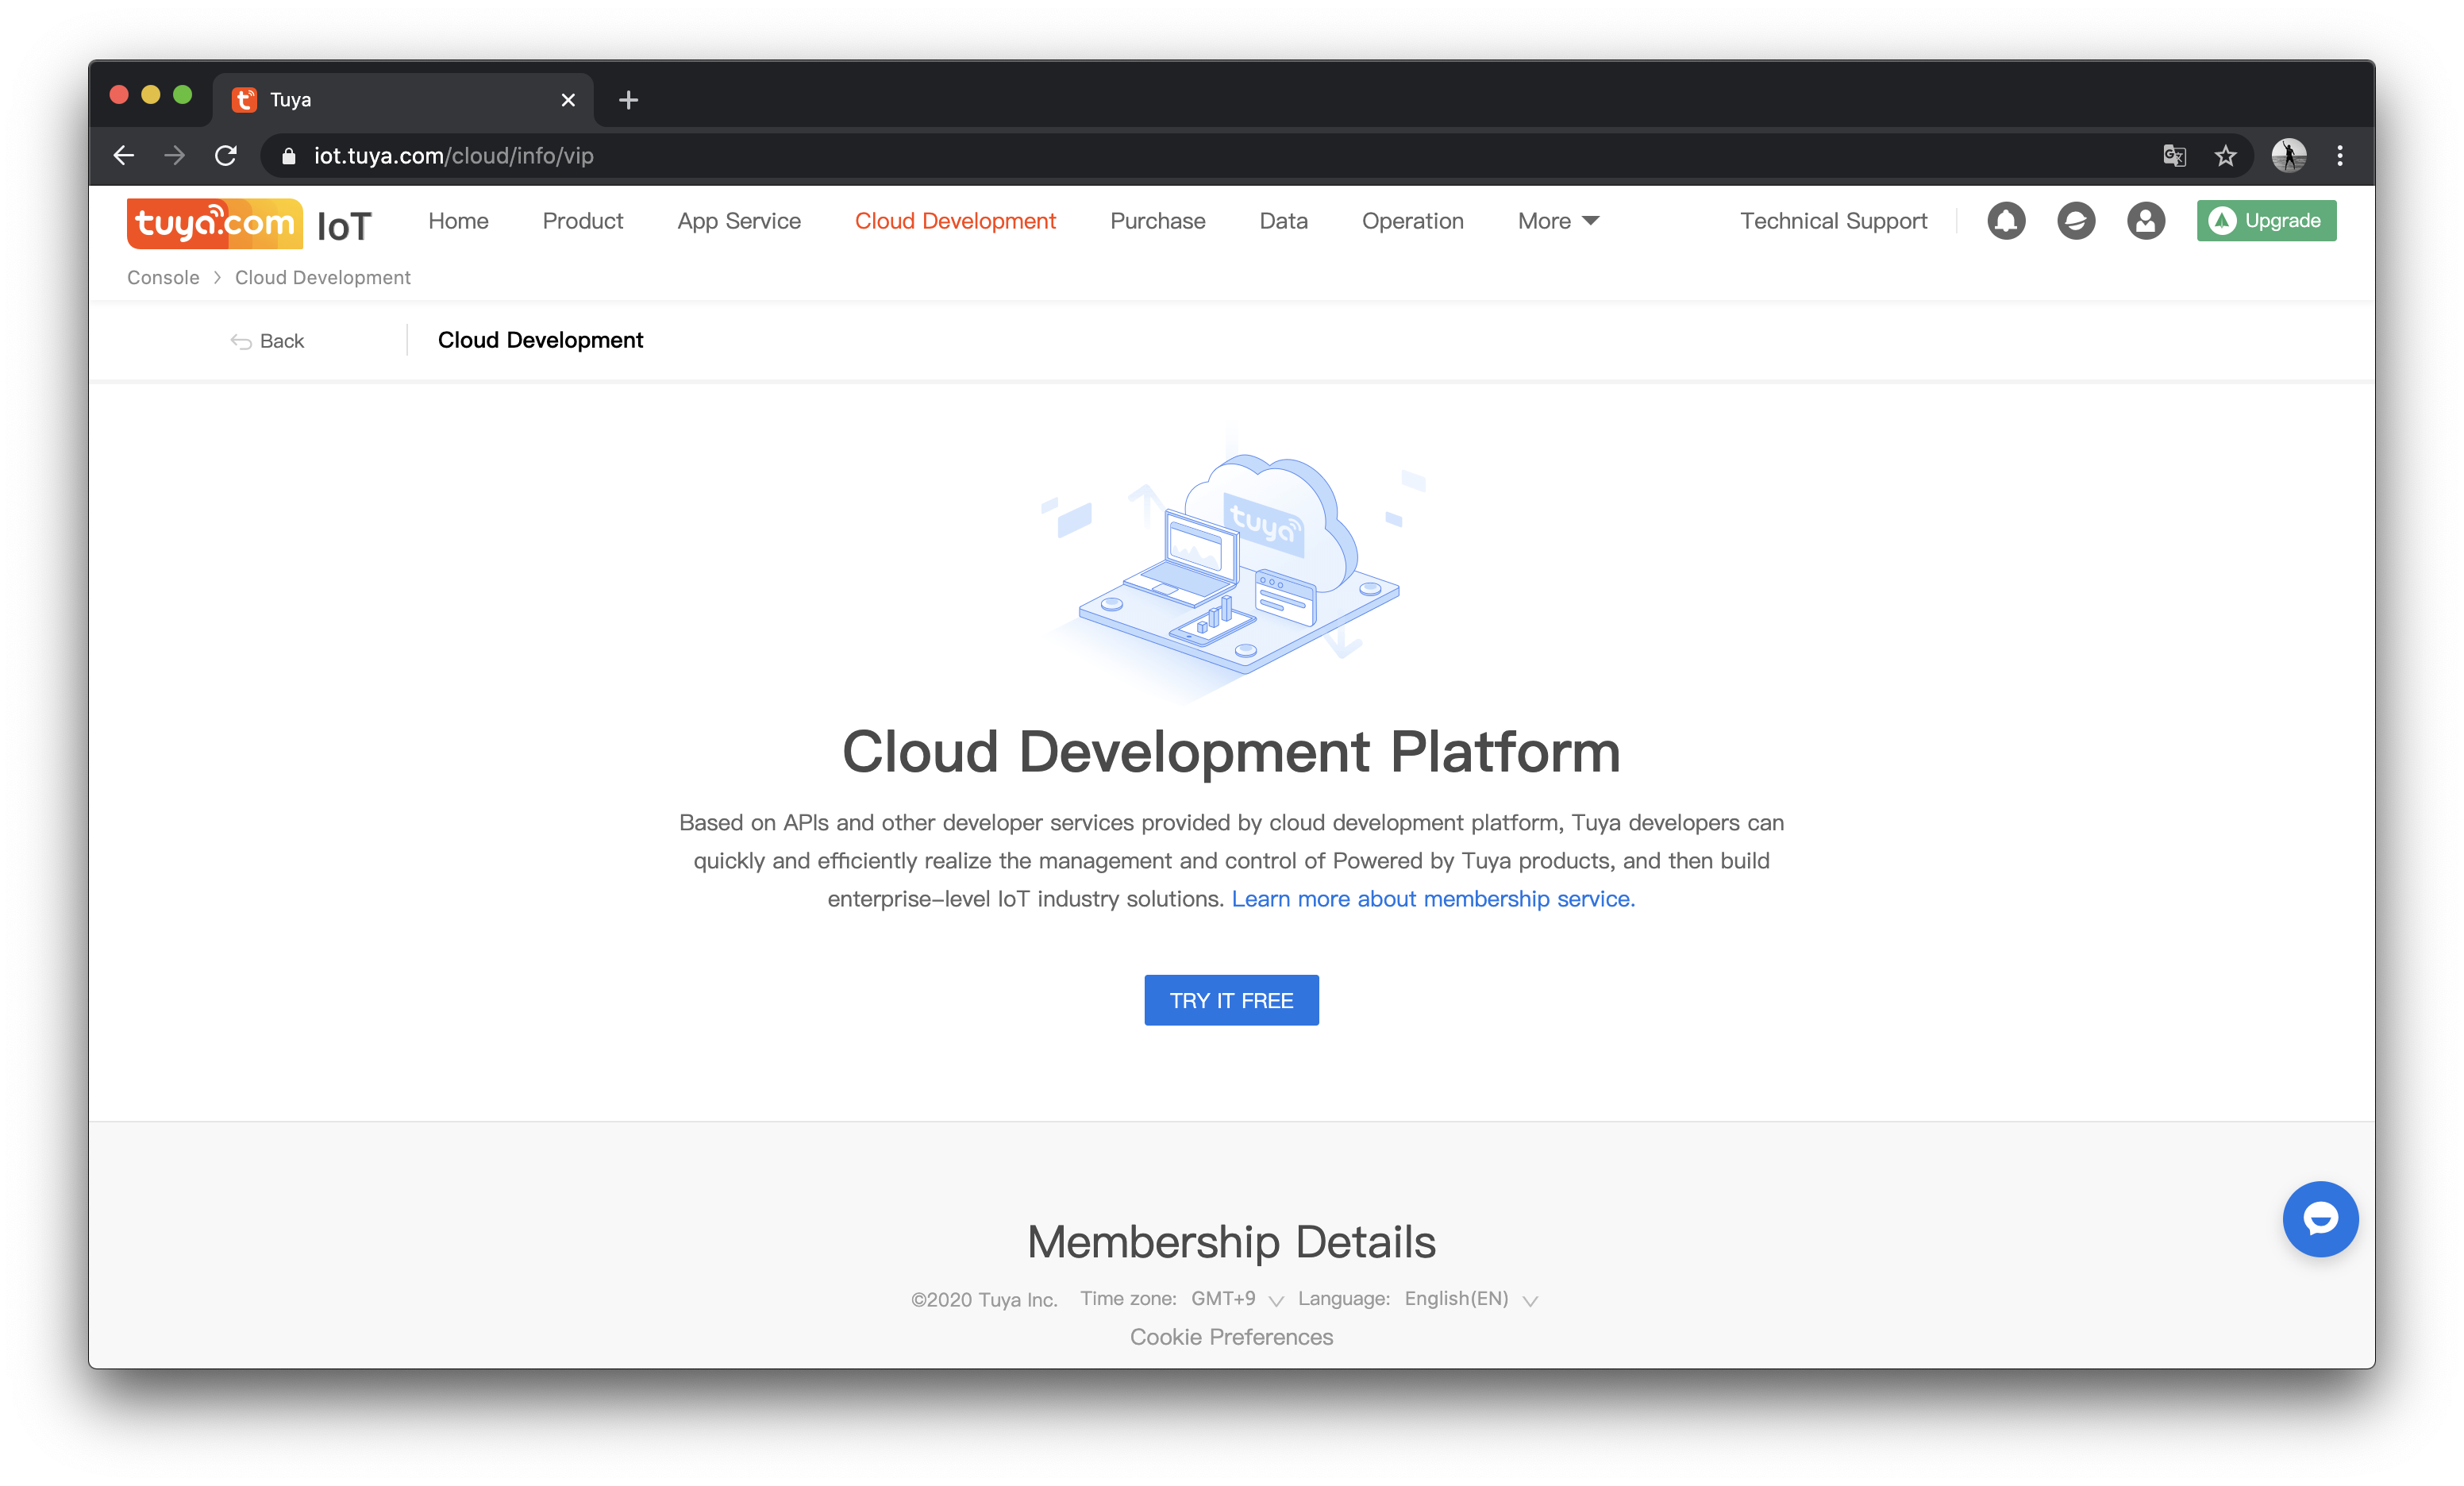
Task: Click the Chrome profile avatar
Action: tap(2288, 156)
